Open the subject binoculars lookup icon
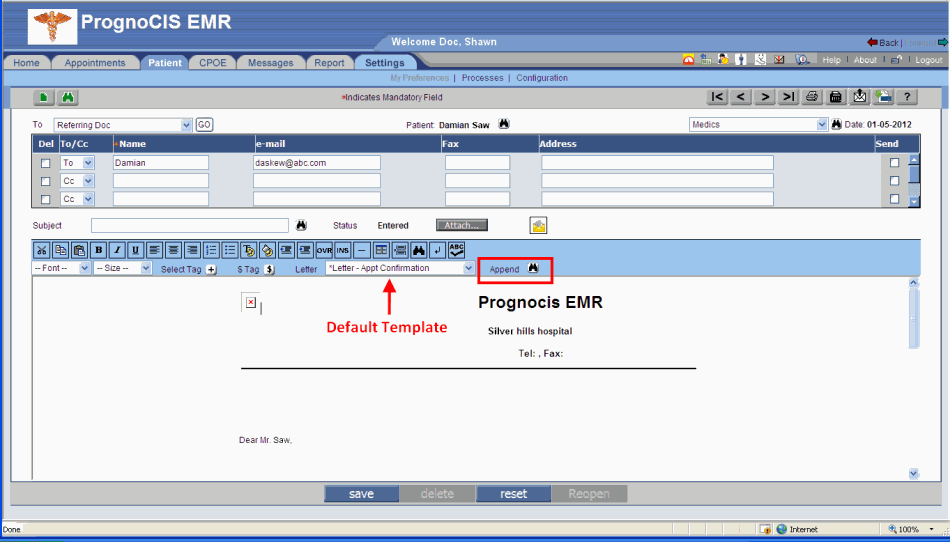Screen dimensions: 950x542 tap(301, 225)
